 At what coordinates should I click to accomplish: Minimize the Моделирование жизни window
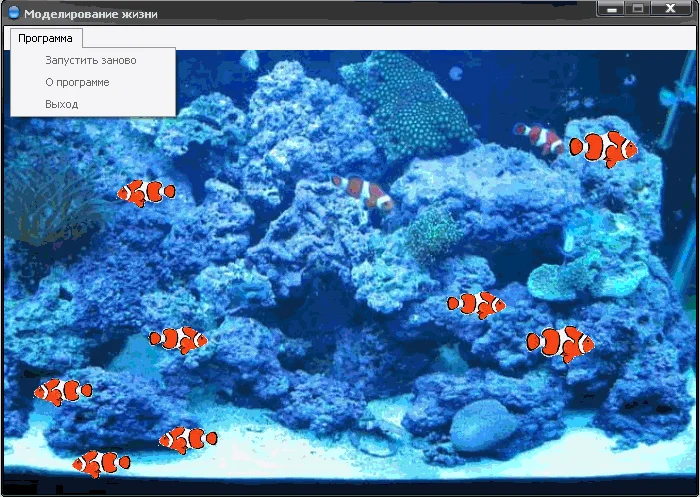(x=611, y=8)
